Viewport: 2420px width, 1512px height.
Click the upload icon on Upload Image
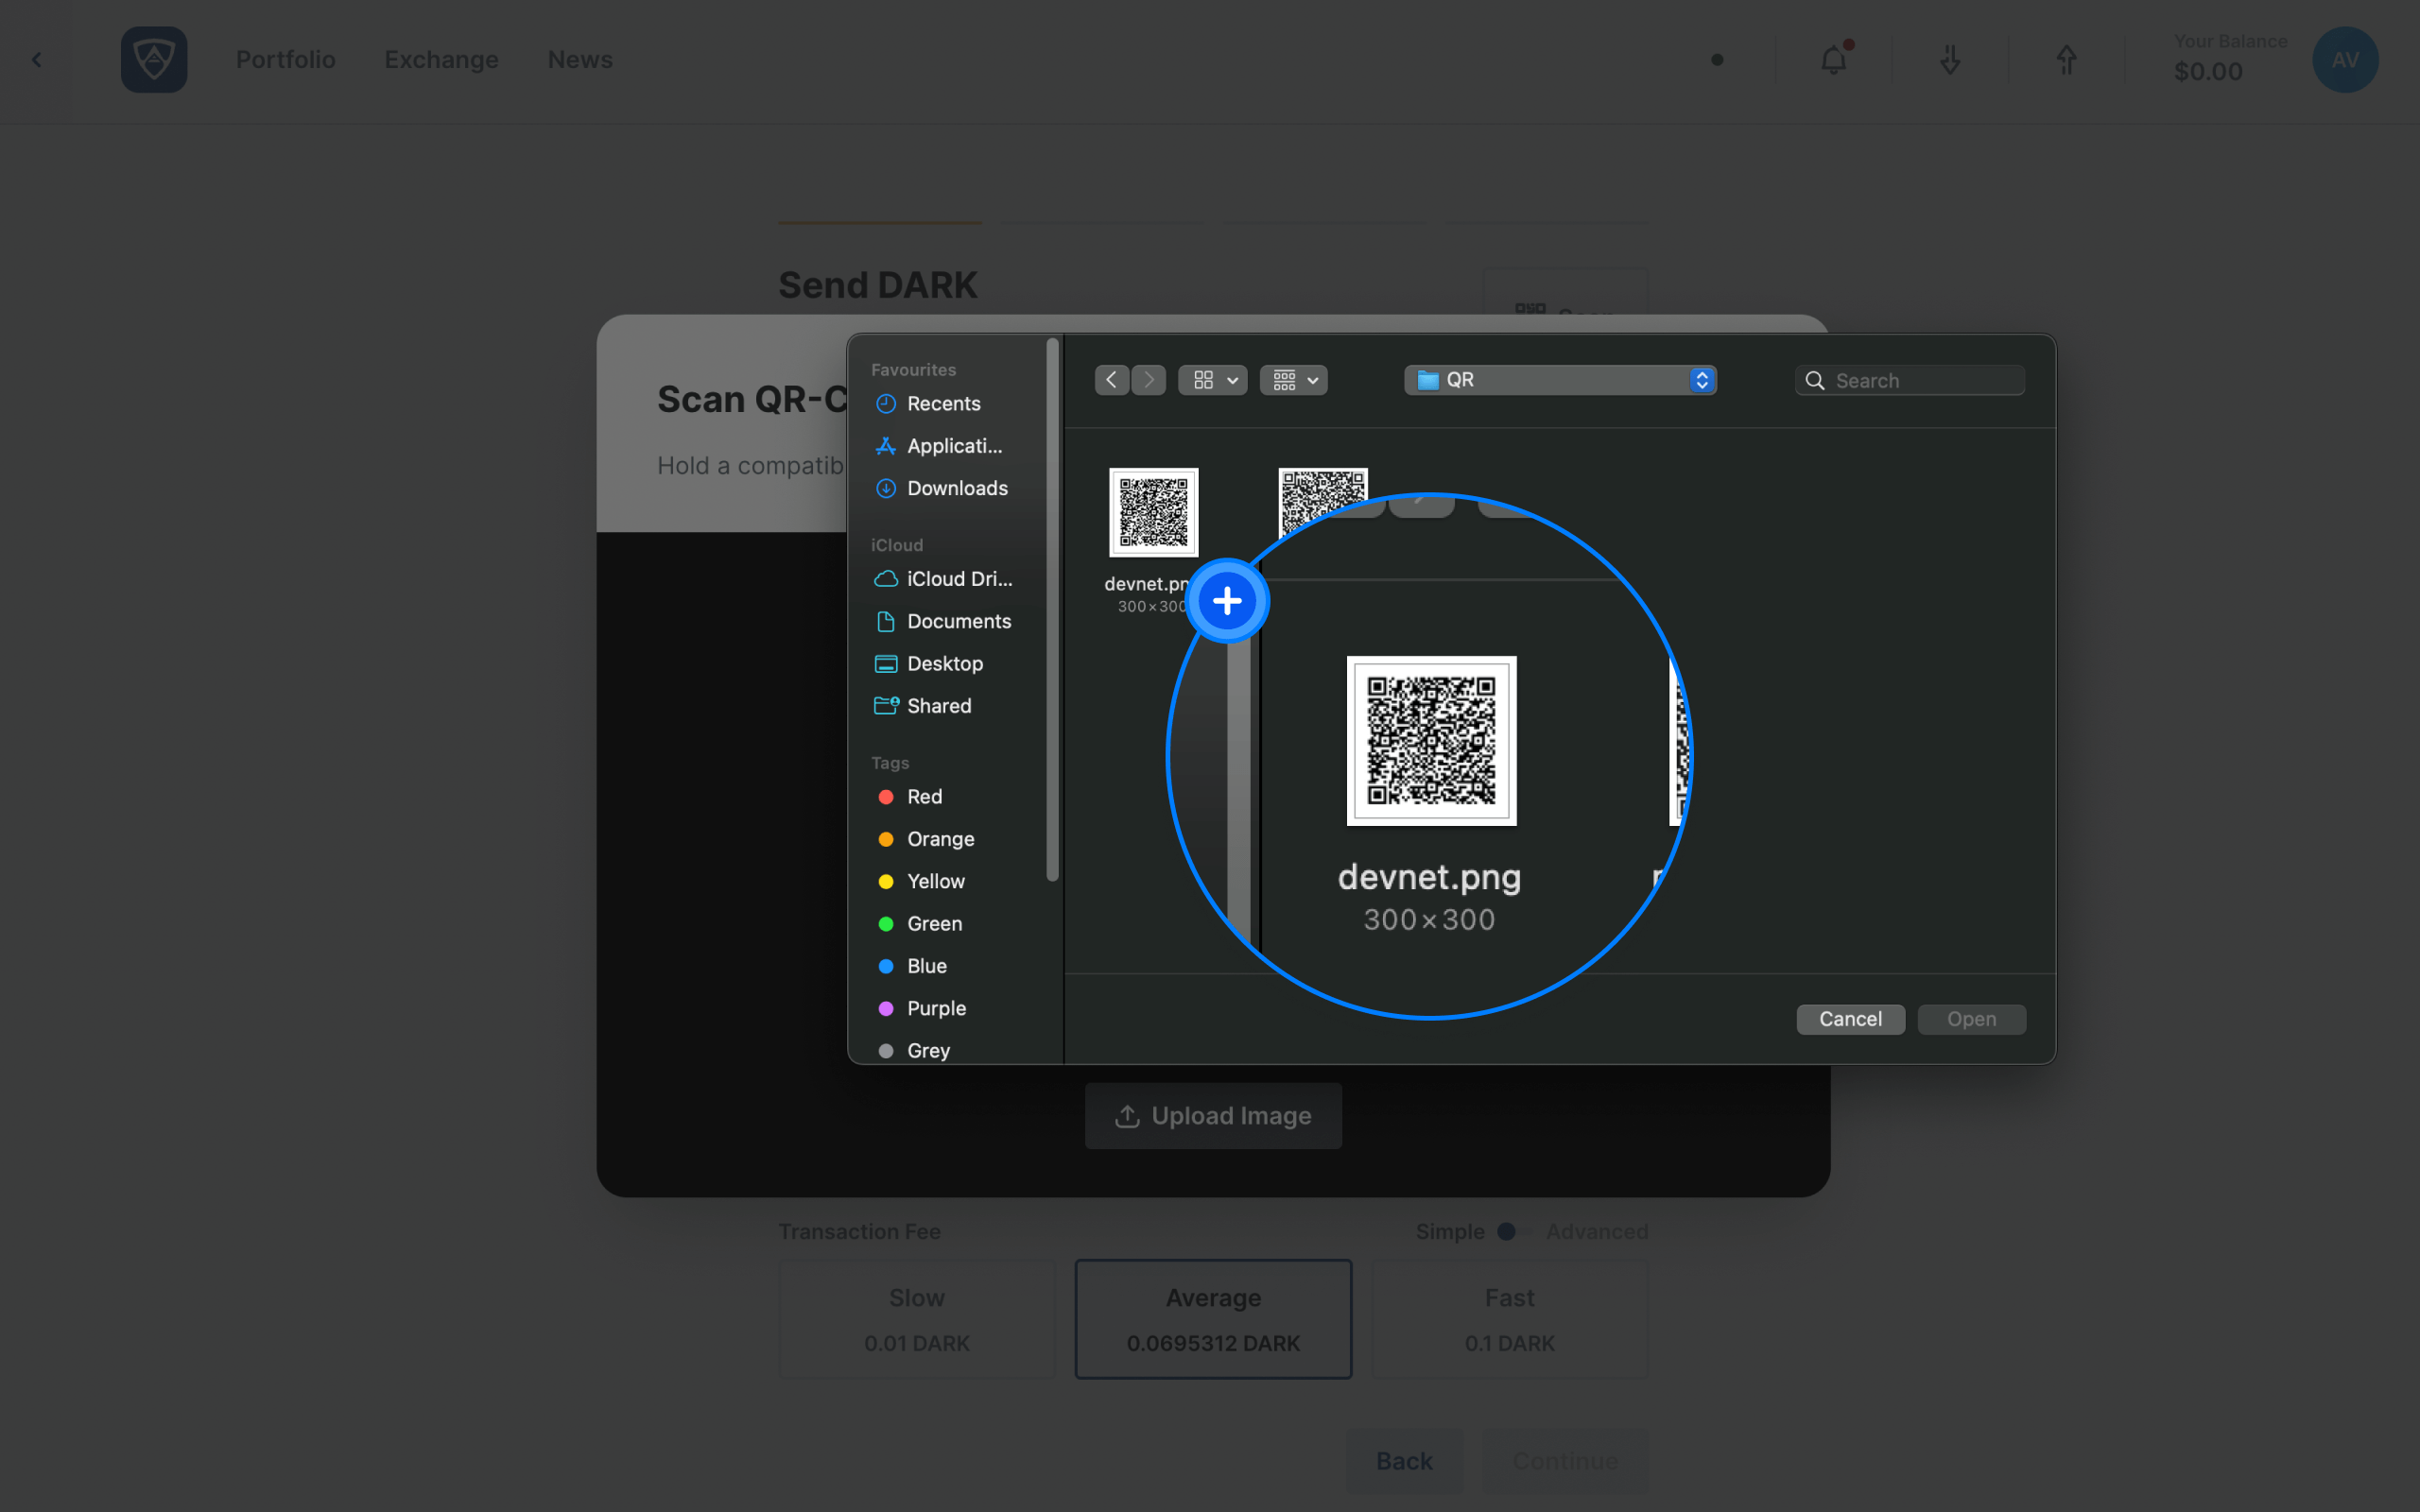pyautogui.click(x=1127, y=1116)
